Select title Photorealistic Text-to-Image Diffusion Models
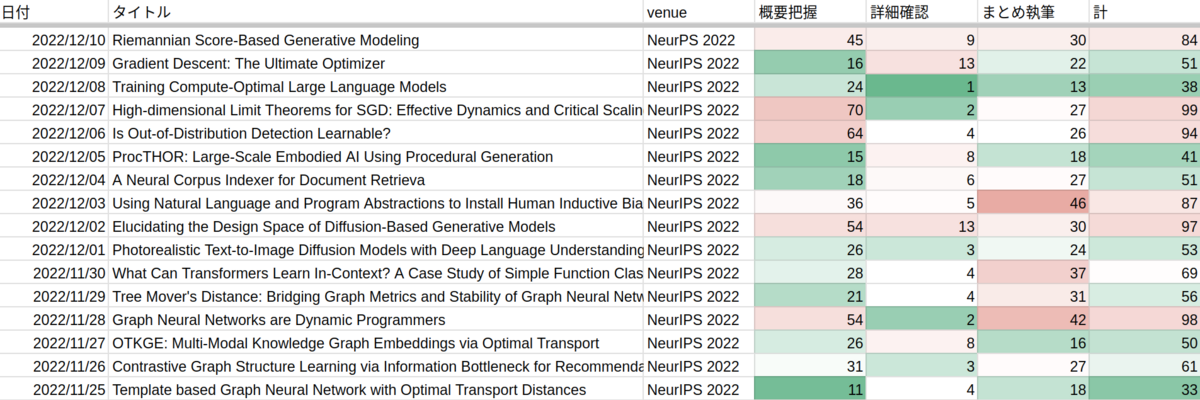The height and width of the screenshot is (400, 1200). (376, 250)
